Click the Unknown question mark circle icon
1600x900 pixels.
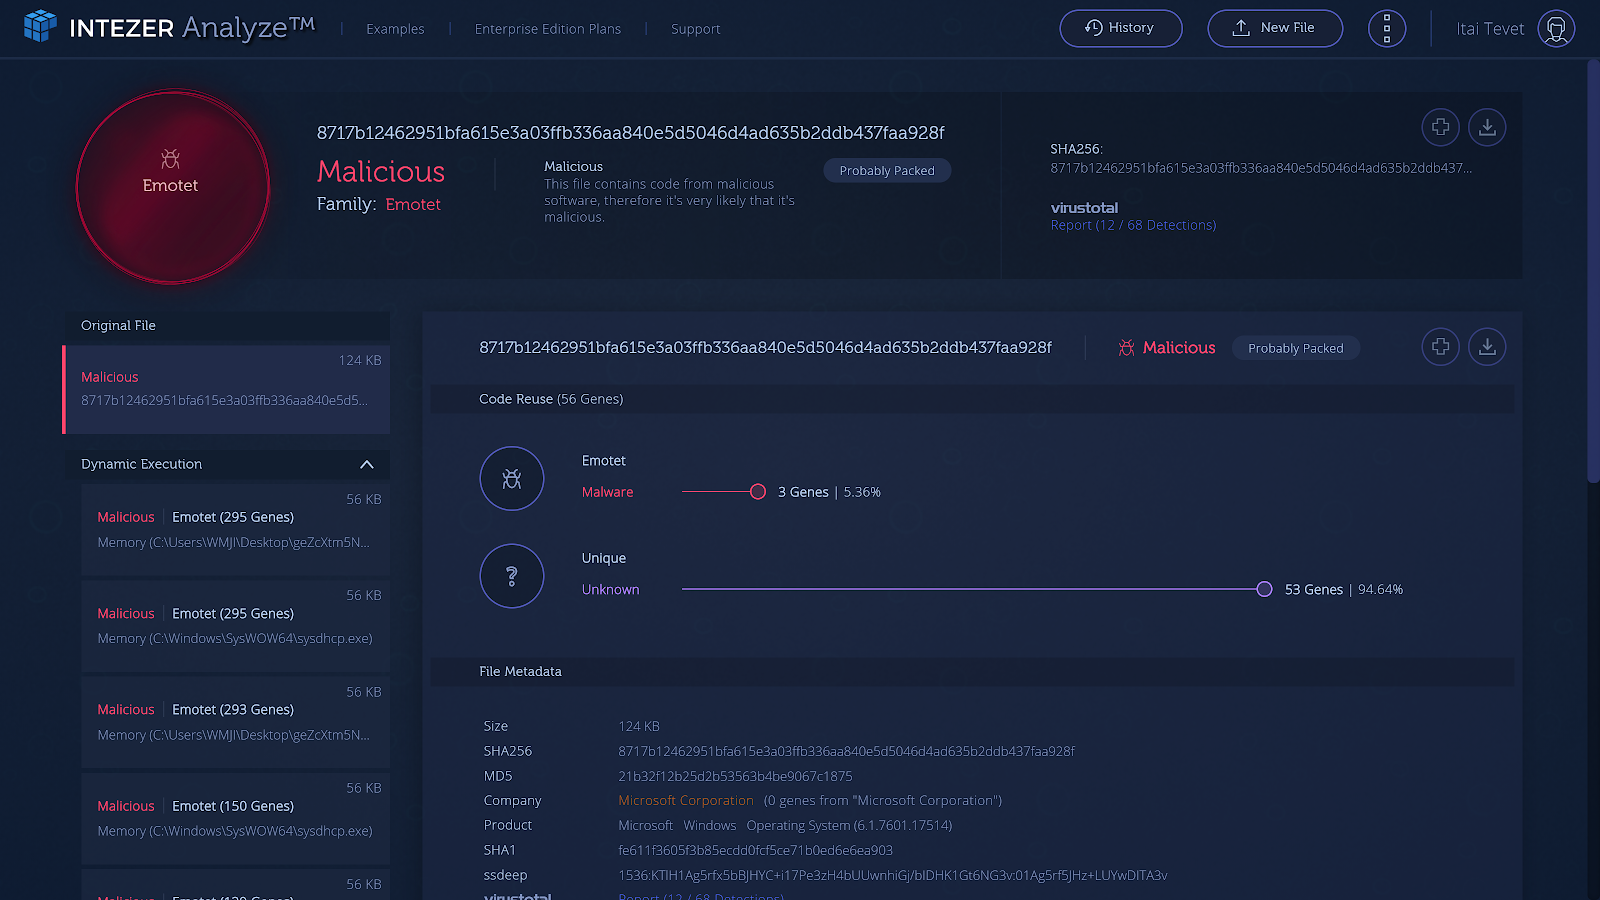(x=512, y=576)
